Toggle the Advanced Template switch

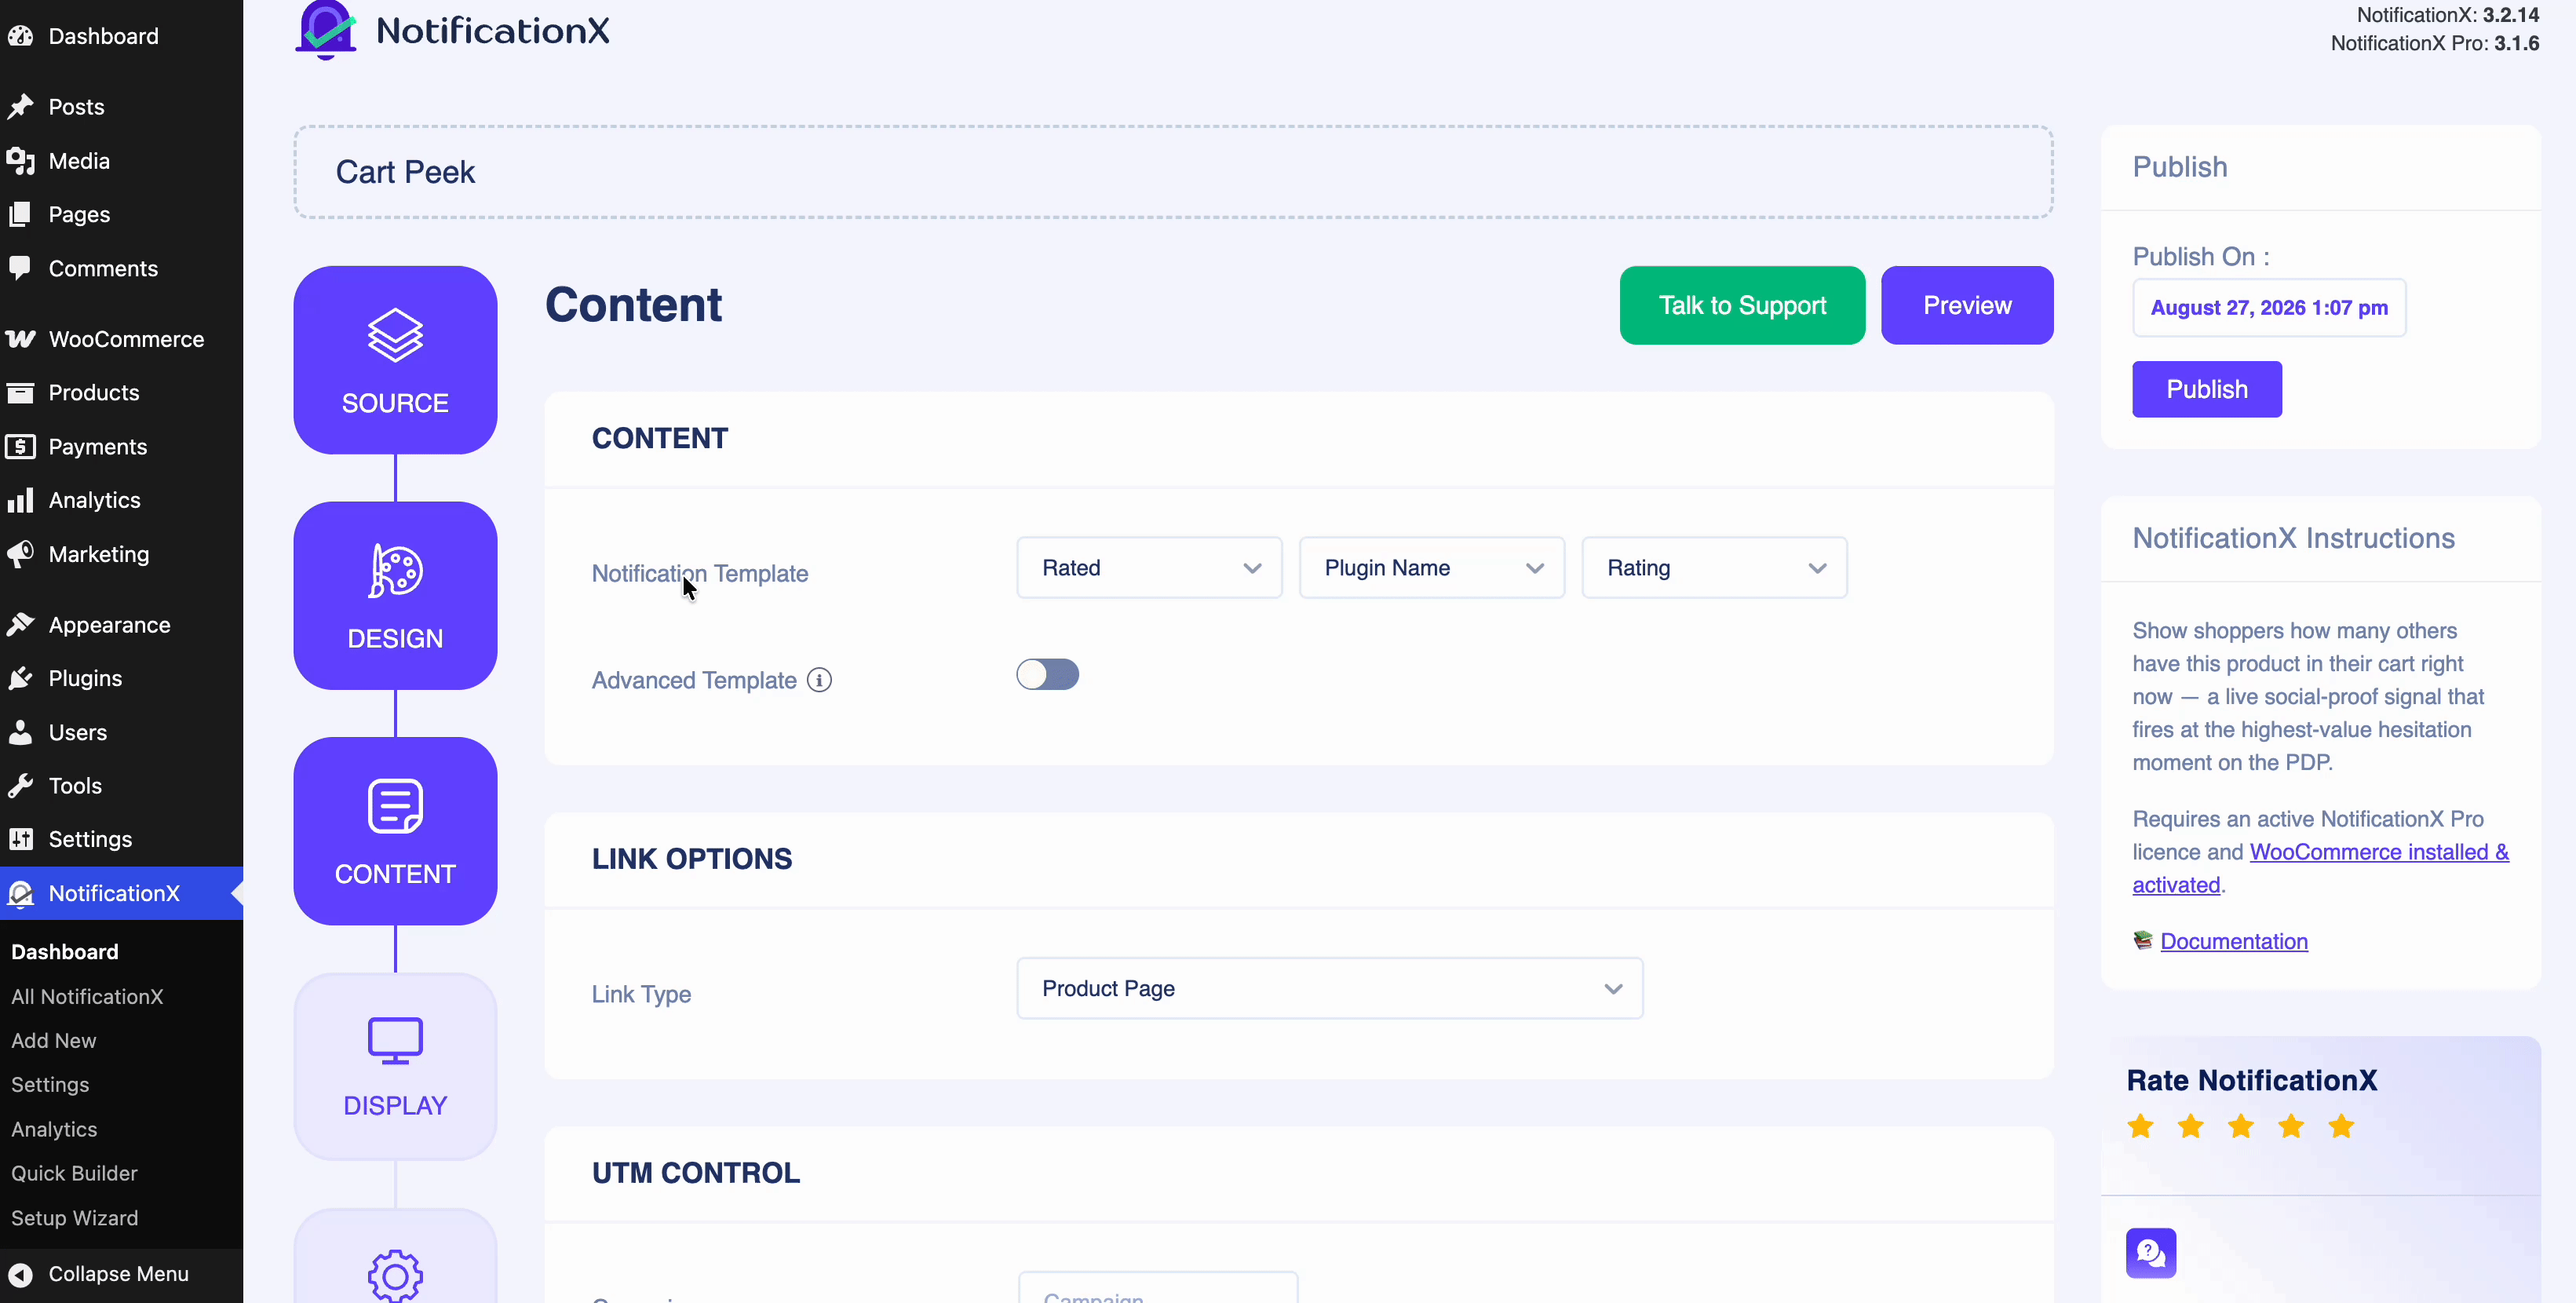click(x=1047, y=674)
